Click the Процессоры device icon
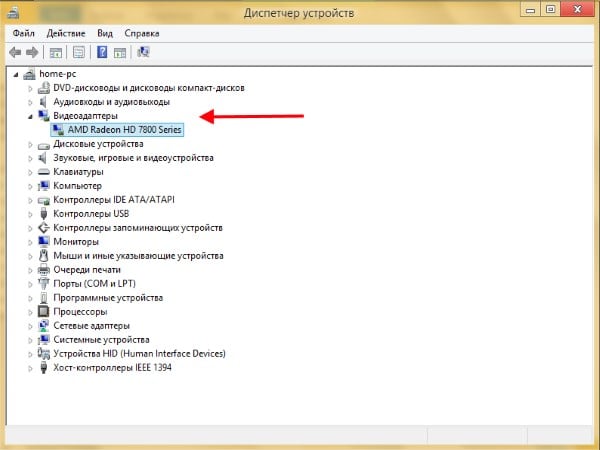The height and width of the screenshot is (450, 600). tap(44, 311)
